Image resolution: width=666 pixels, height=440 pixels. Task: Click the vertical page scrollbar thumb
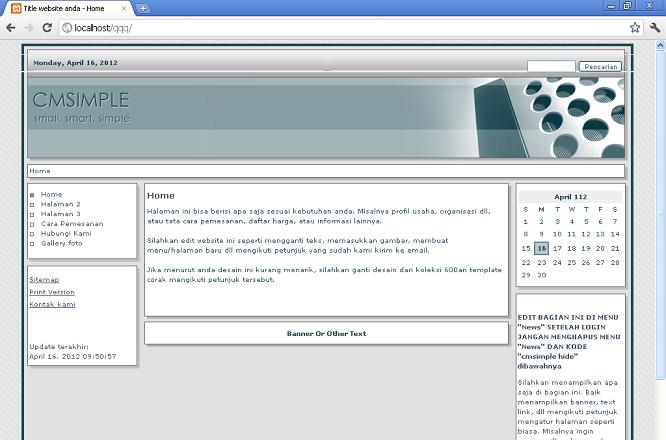[x=660, y=214]
